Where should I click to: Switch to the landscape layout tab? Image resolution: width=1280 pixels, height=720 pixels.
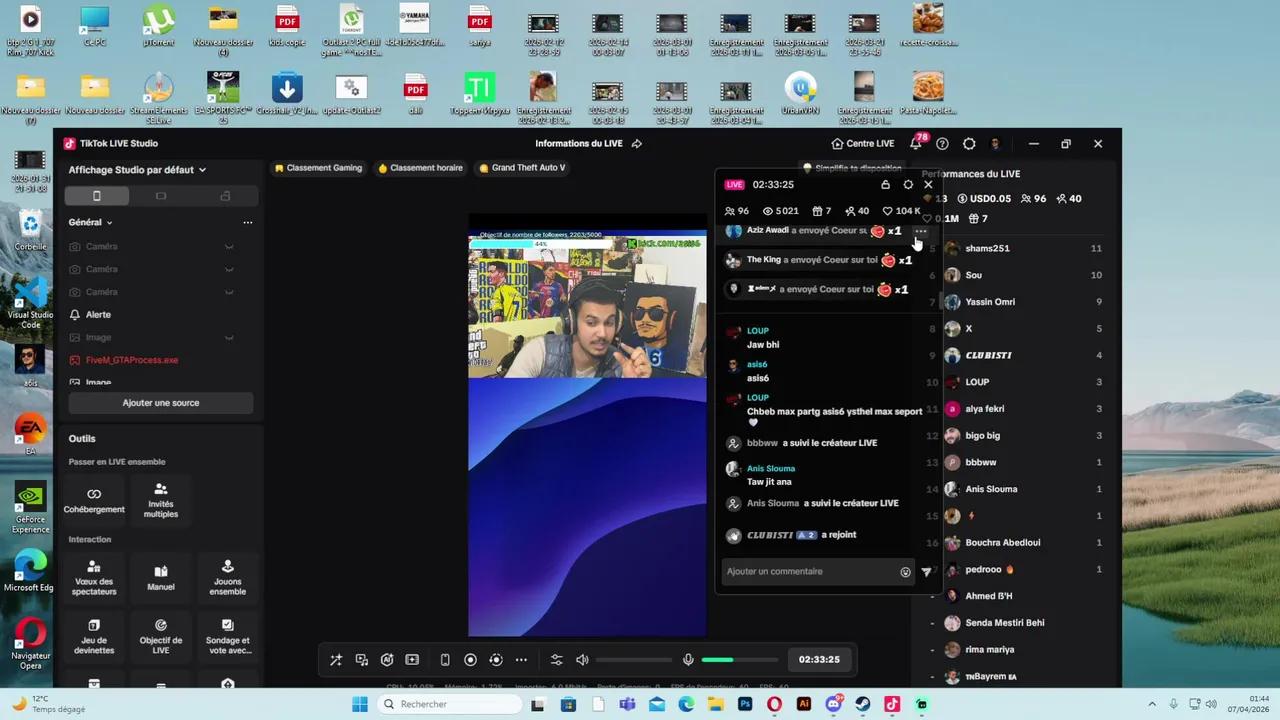tap(161, 196)
